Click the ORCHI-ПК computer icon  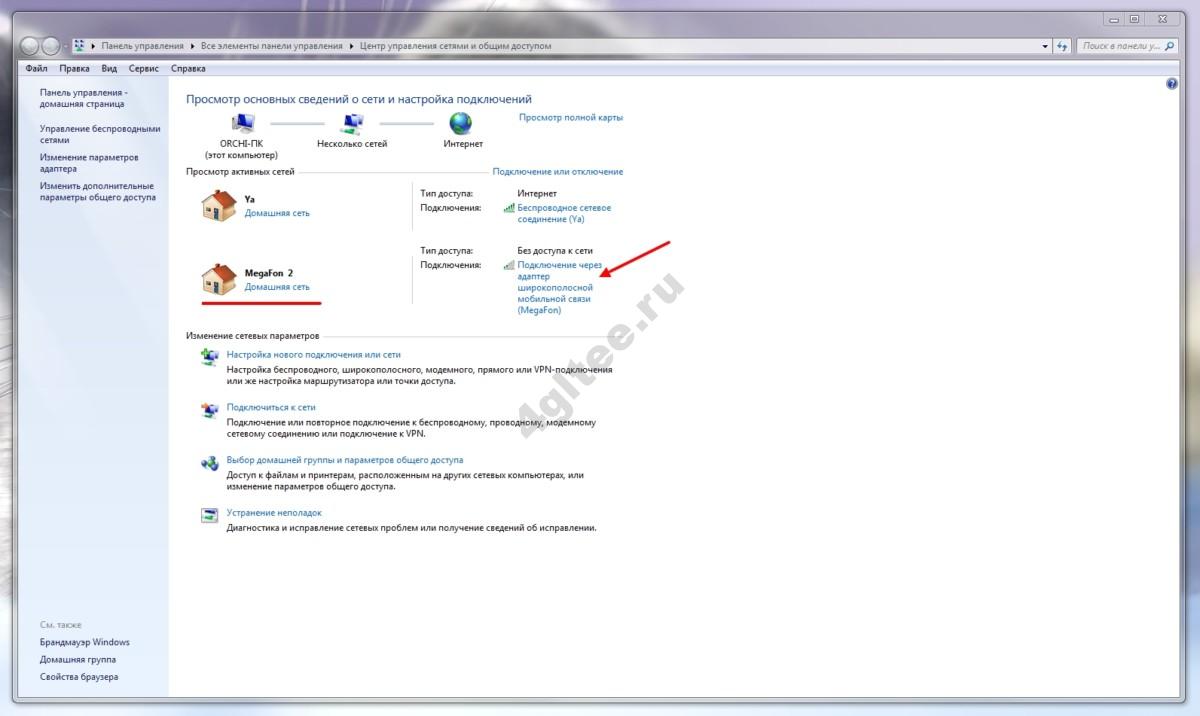pyautogui.click(x=242, y=123)
